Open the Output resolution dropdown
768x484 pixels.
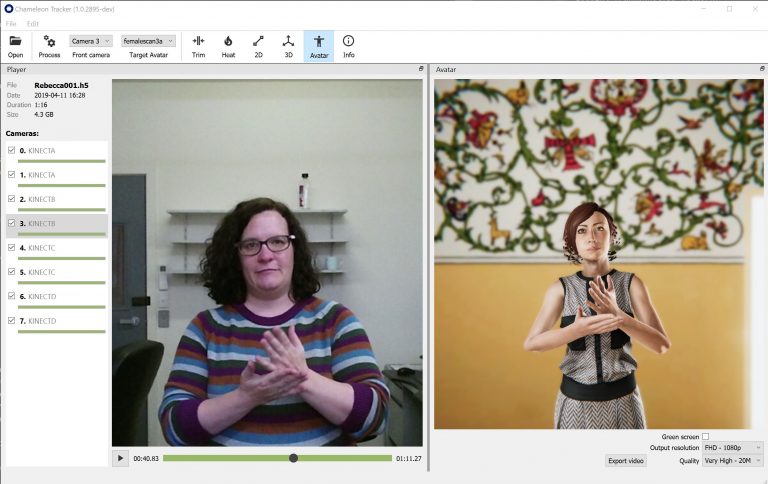pyautogui.click(x=733, y=447)
